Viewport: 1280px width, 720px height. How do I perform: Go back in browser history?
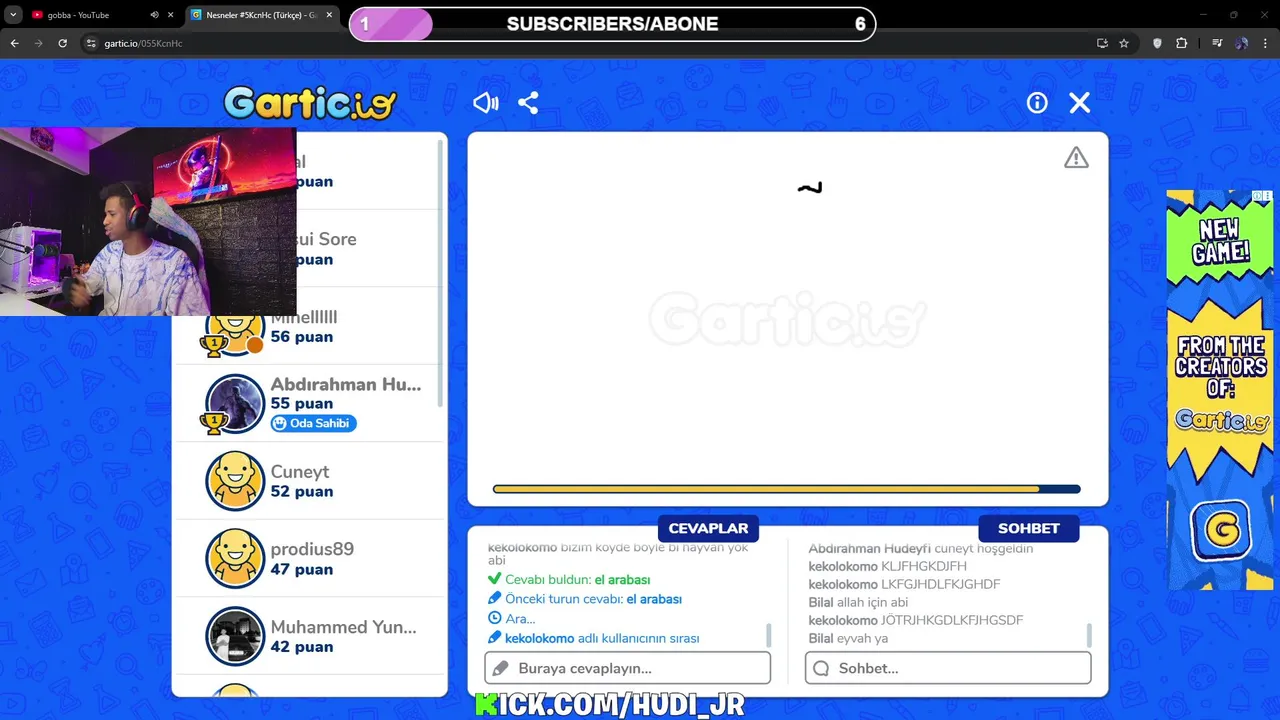click(14, 43)
